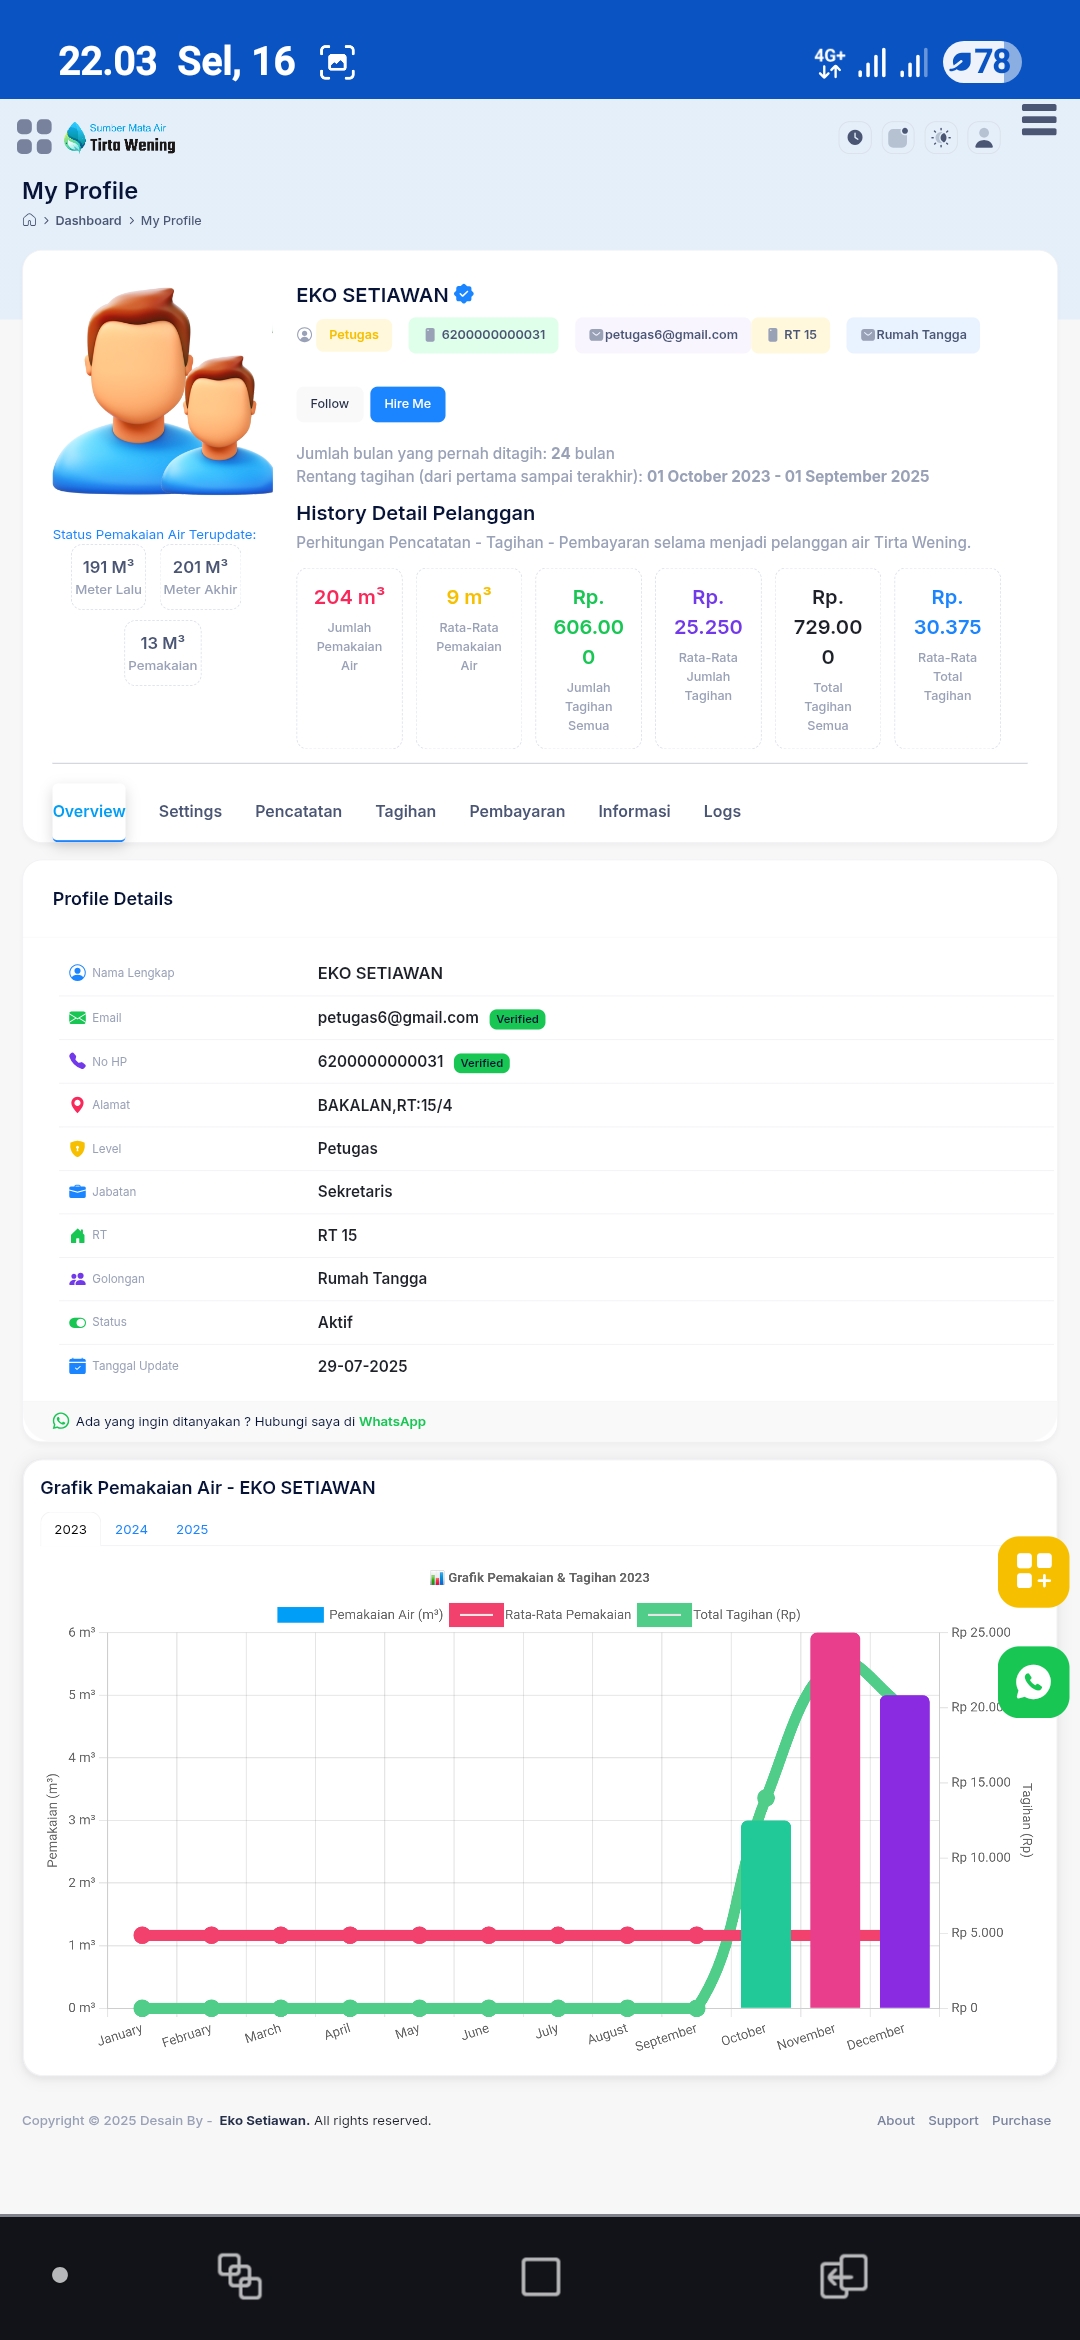Open the WhatsApp contact link
1080x2340 pixels.
(x=392, y=1421)
